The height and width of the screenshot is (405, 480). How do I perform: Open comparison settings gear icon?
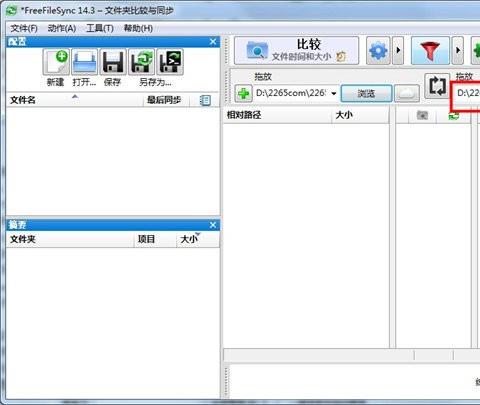point(378,51)
